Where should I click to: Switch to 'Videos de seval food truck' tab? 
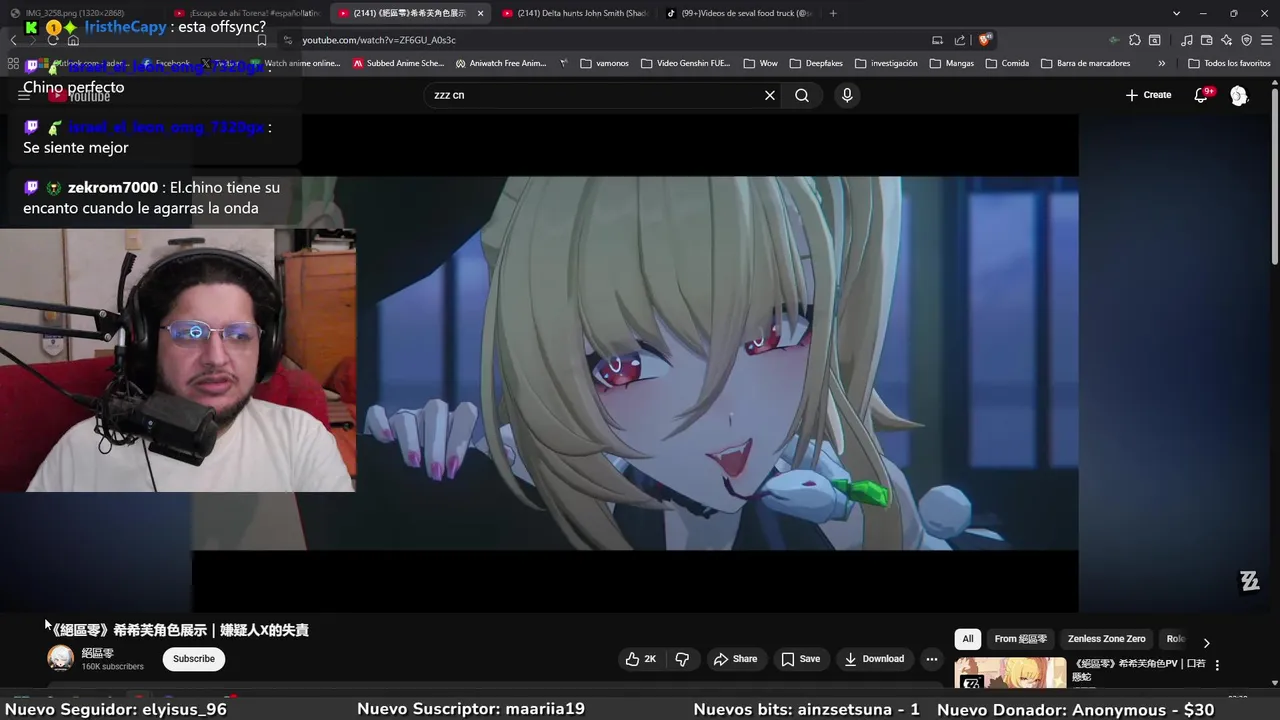(739, 13)
